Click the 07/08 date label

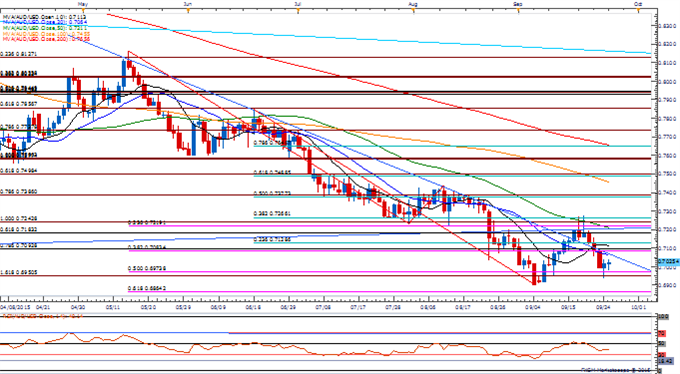[x=324, y=306]
